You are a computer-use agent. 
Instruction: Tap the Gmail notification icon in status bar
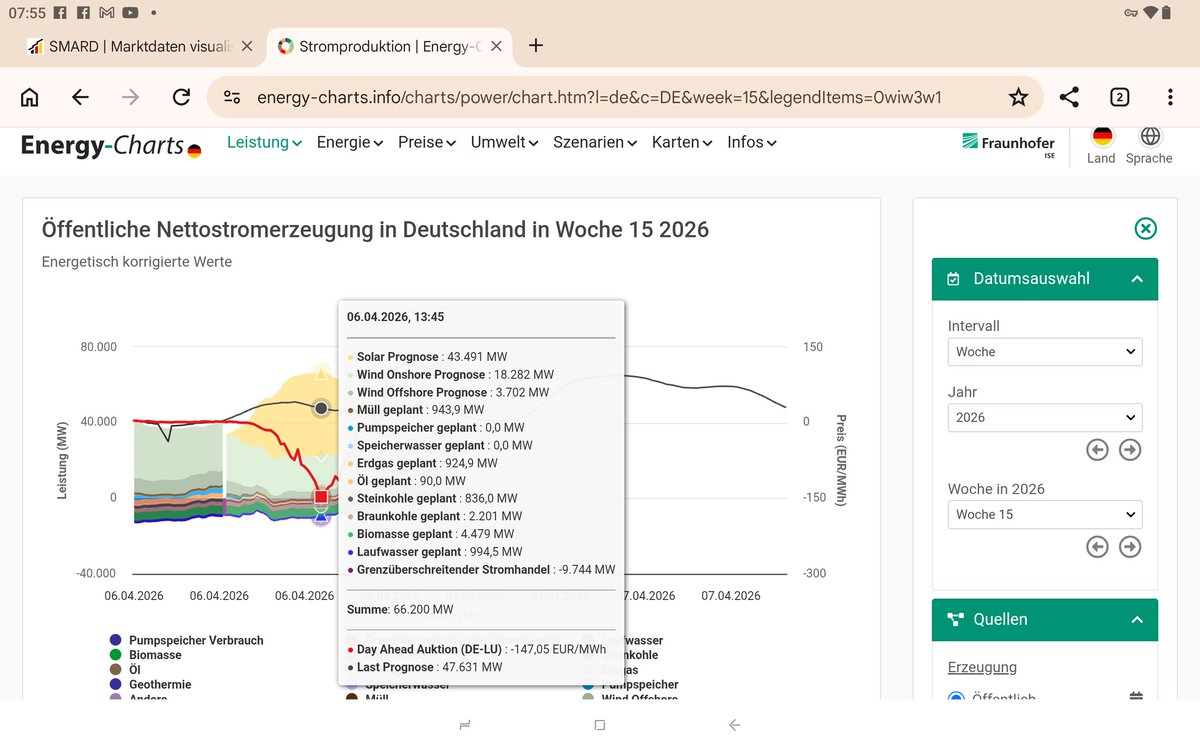(108, 13)
